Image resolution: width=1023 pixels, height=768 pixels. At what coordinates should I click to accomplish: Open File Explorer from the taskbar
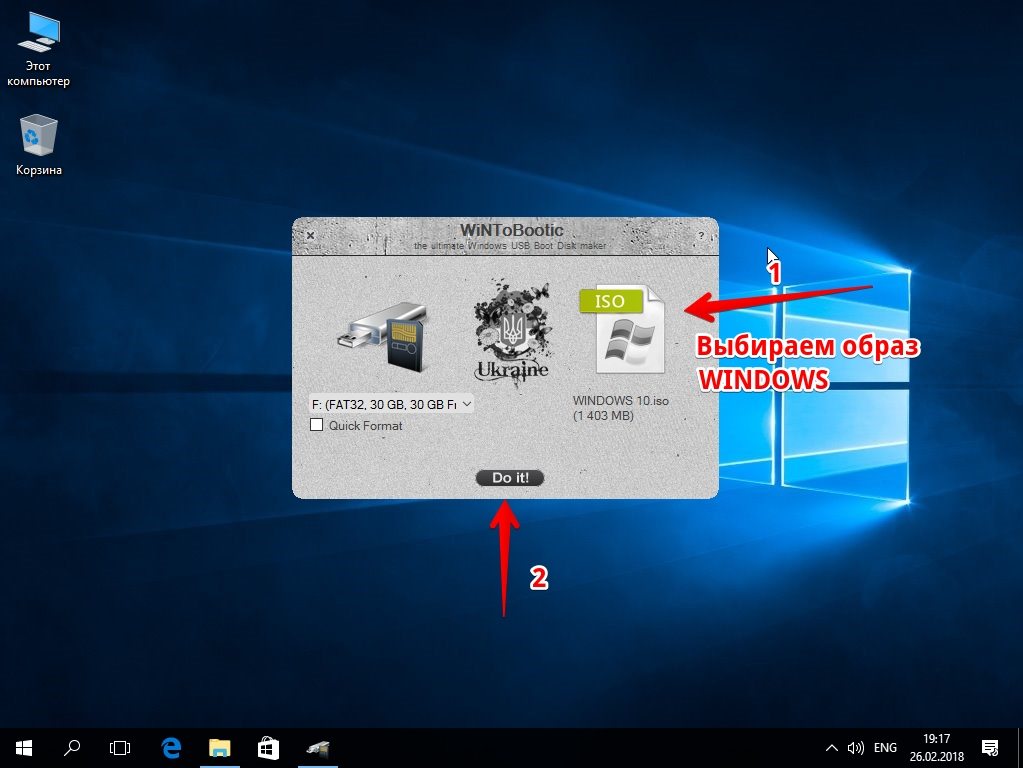click(220, 748)
